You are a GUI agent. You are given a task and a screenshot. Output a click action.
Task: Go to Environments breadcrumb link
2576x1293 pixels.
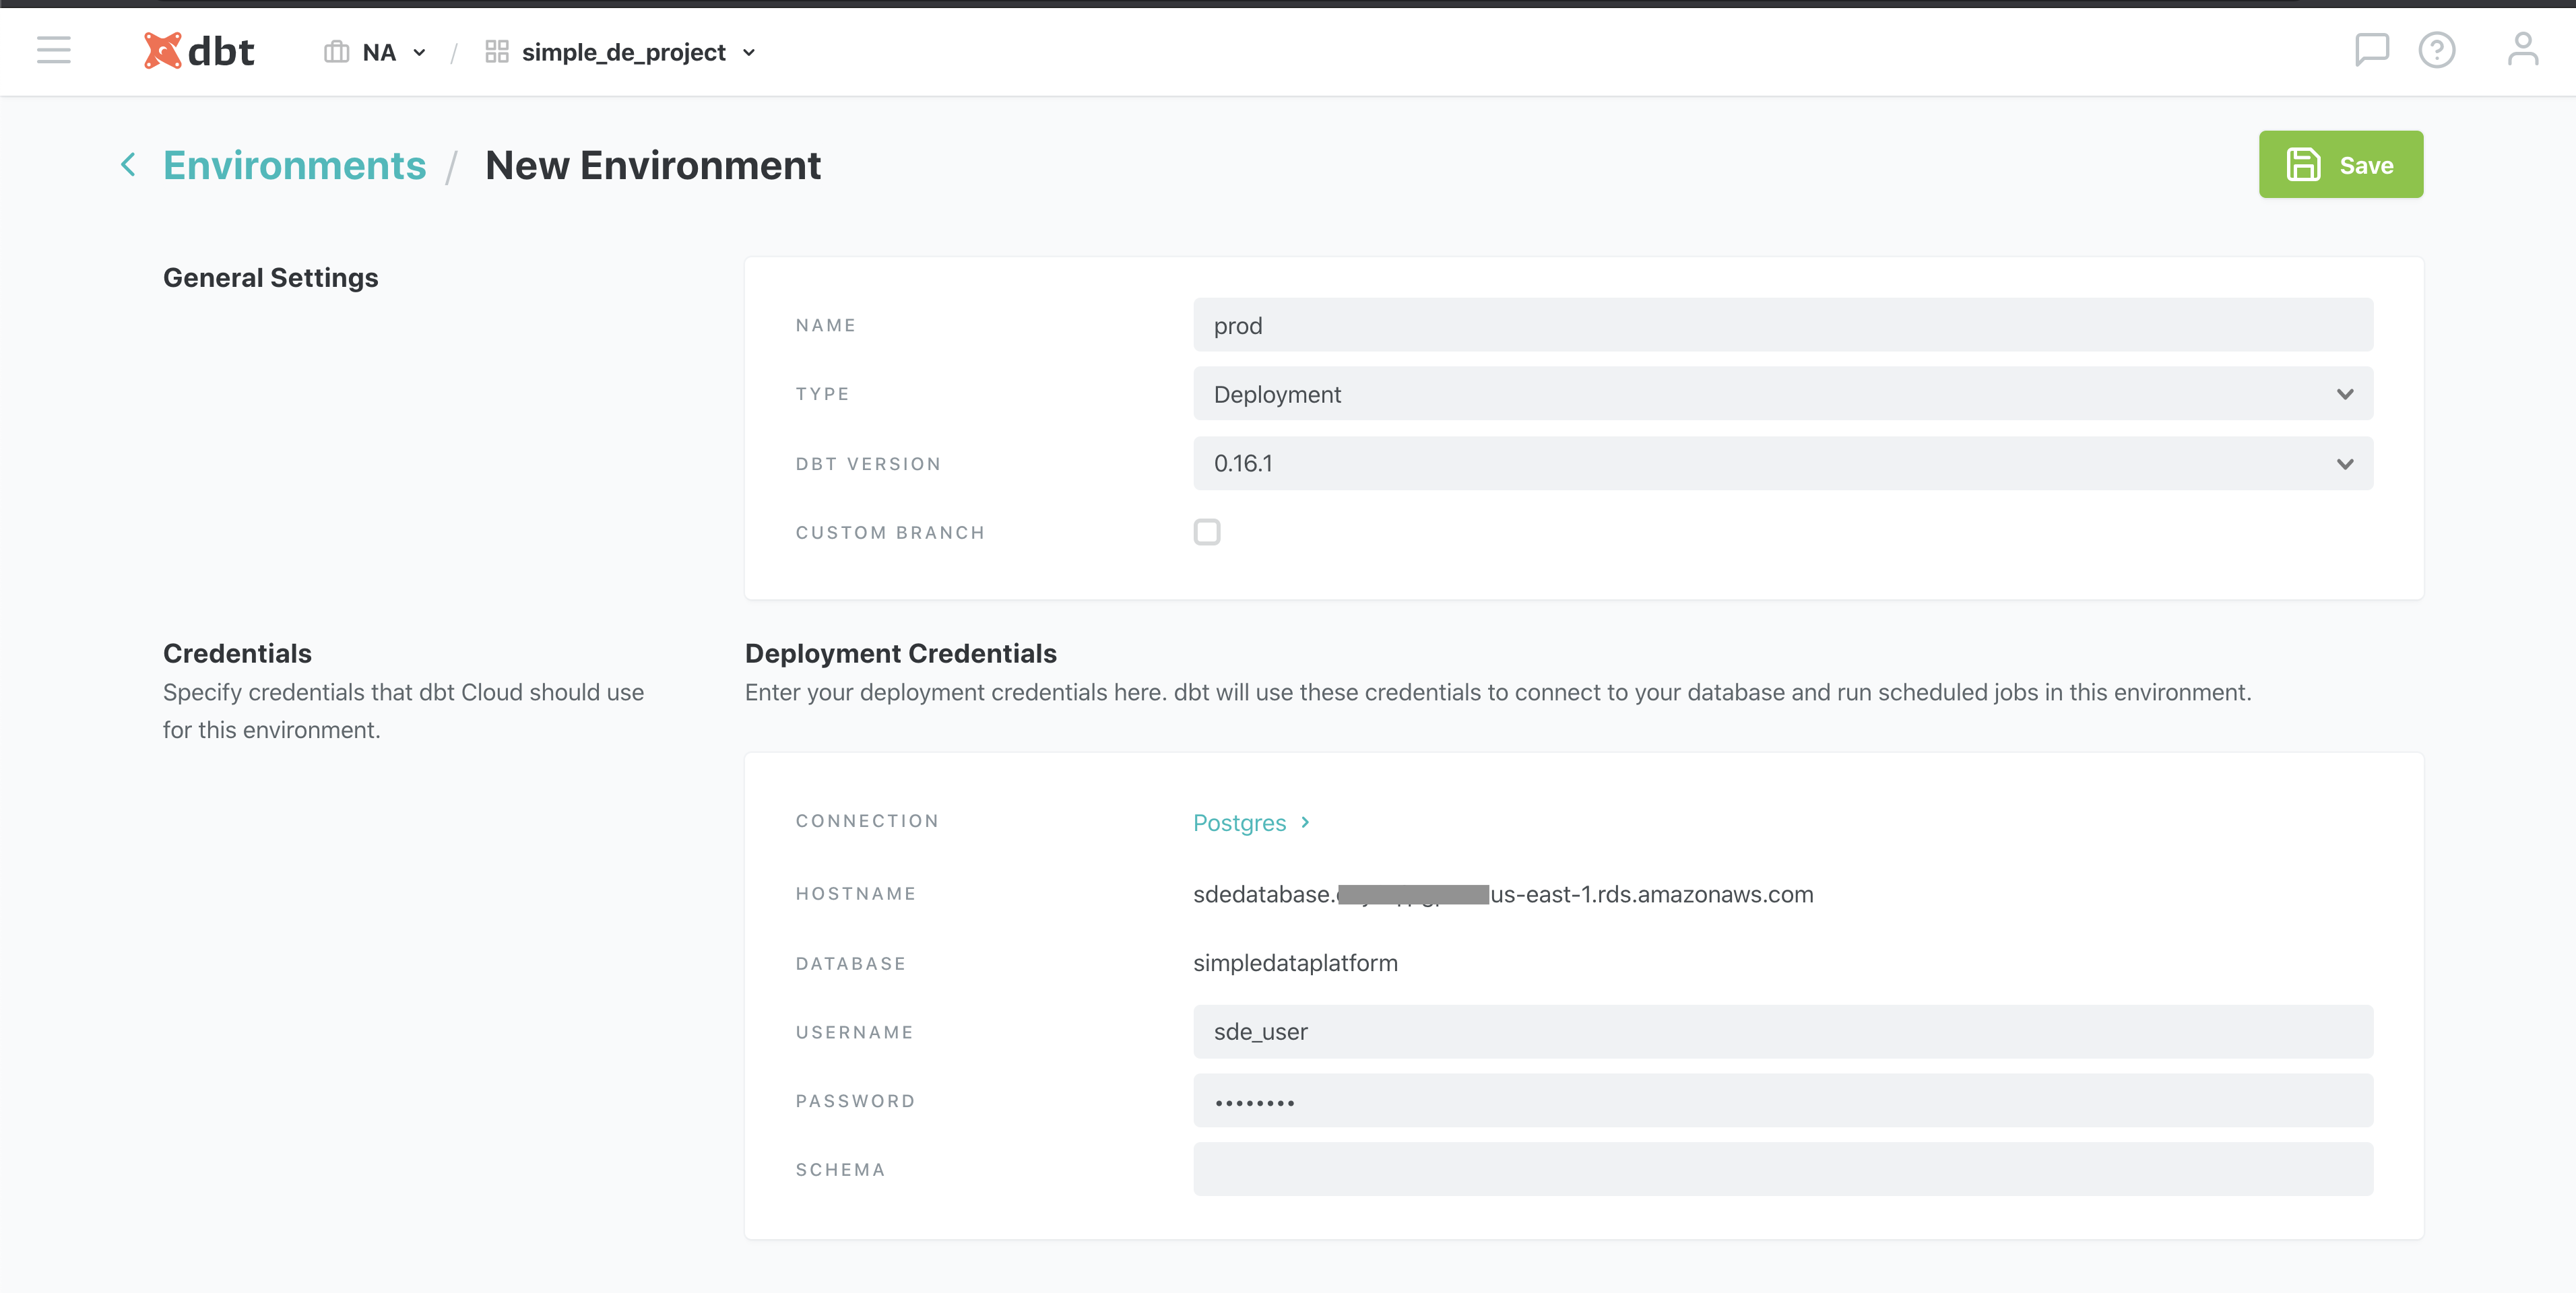pyautogui.click(x=294, y=165)
